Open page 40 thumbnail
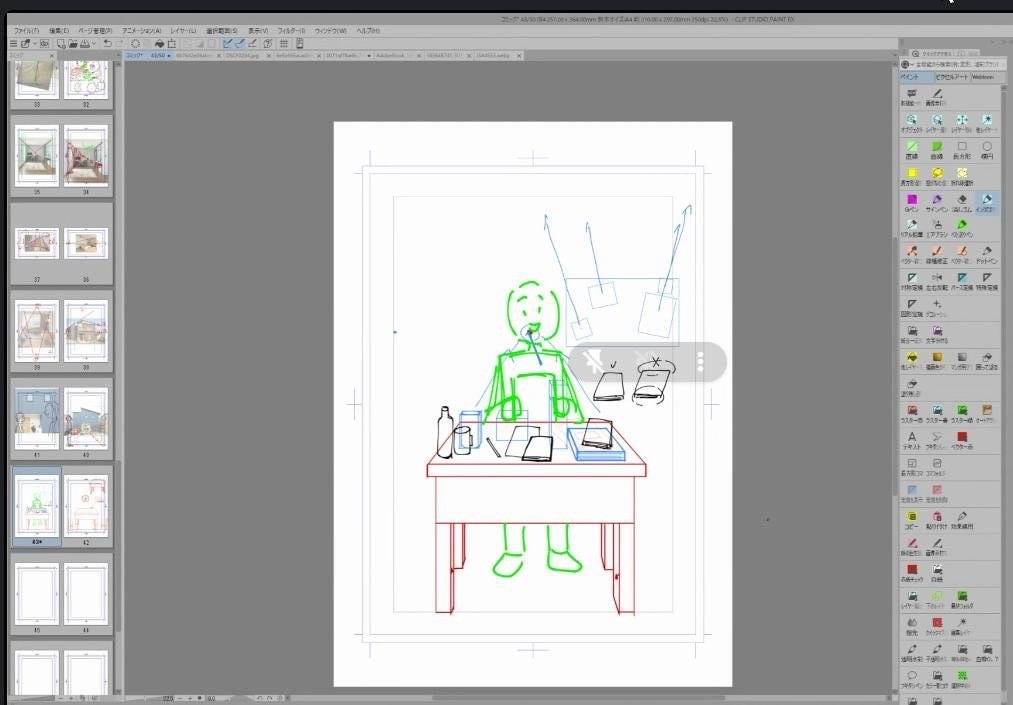Screen dimensions: 1013x705 (86, 419)
